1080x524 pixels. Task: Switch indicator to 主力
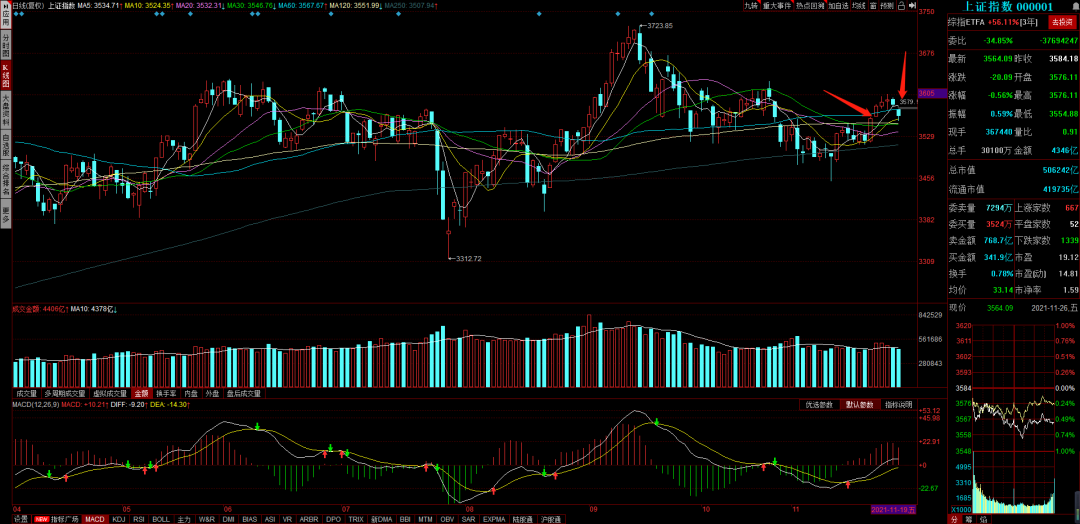click(185, 518)
